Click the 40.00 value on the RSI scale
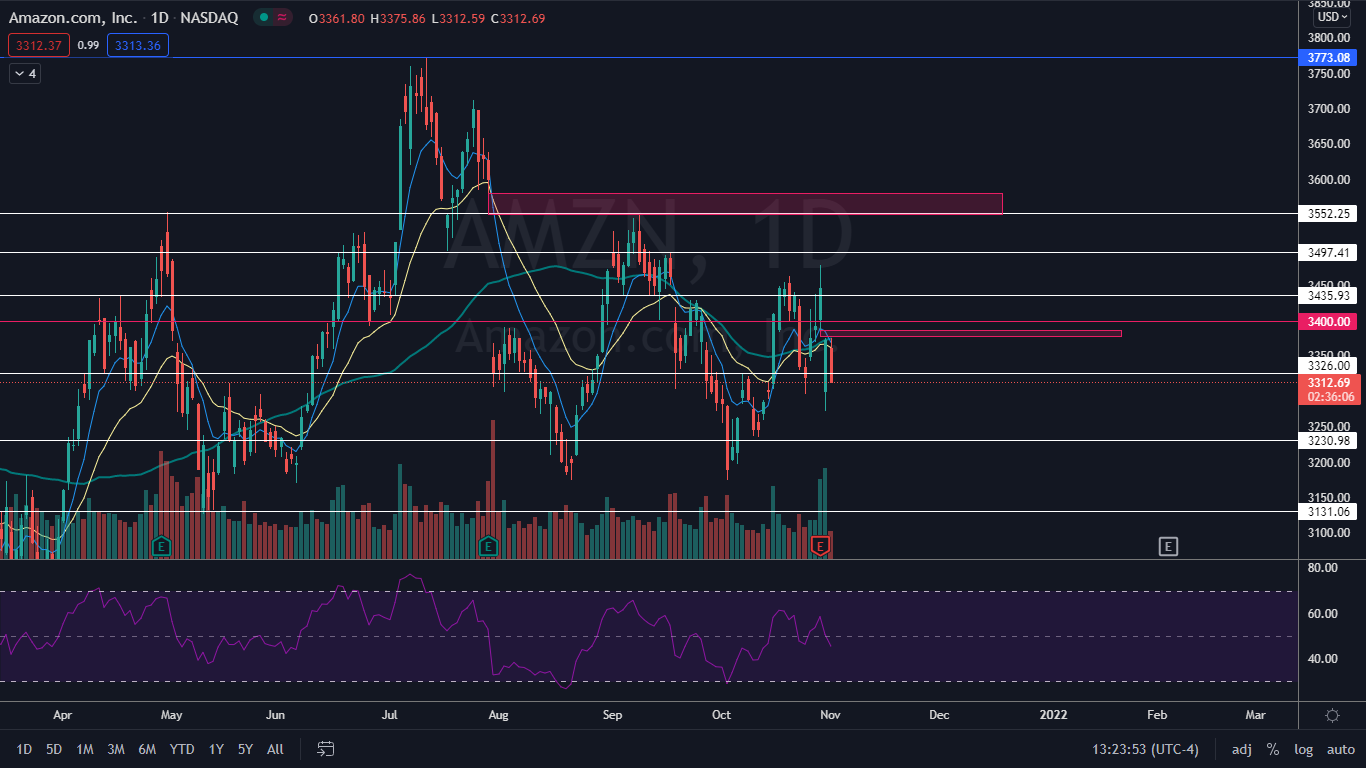1366x768 pixels. [1321, 658]
